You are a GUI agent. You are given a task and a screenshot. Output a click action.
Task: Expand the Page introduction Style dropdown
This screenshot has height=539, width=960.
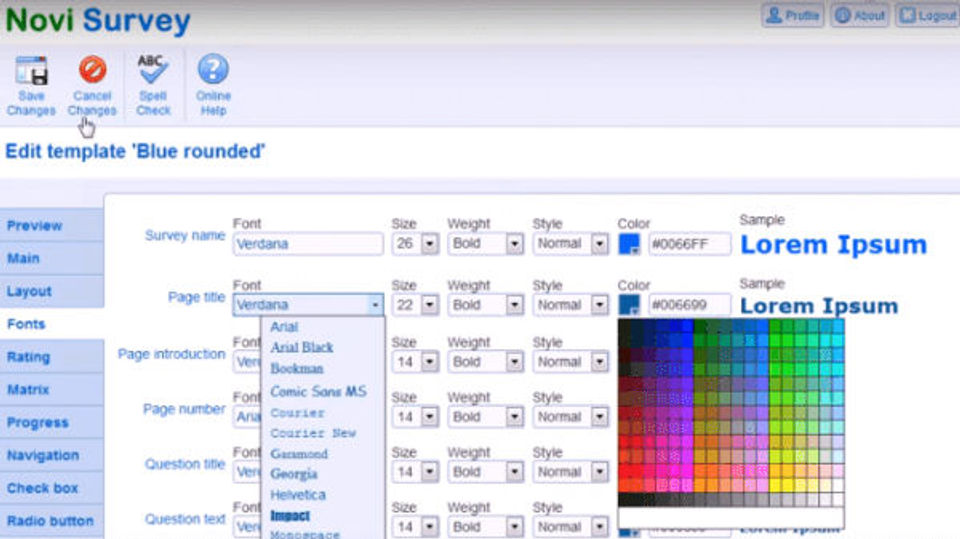[x=599, y=362]
